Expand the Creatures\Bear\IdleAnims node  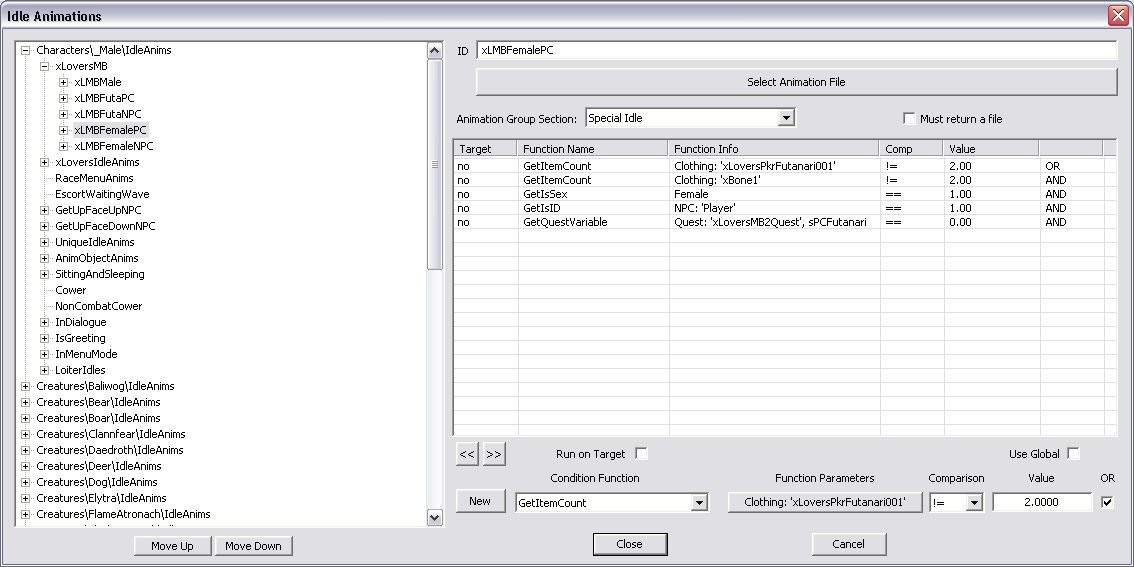[x=25, y=402]
